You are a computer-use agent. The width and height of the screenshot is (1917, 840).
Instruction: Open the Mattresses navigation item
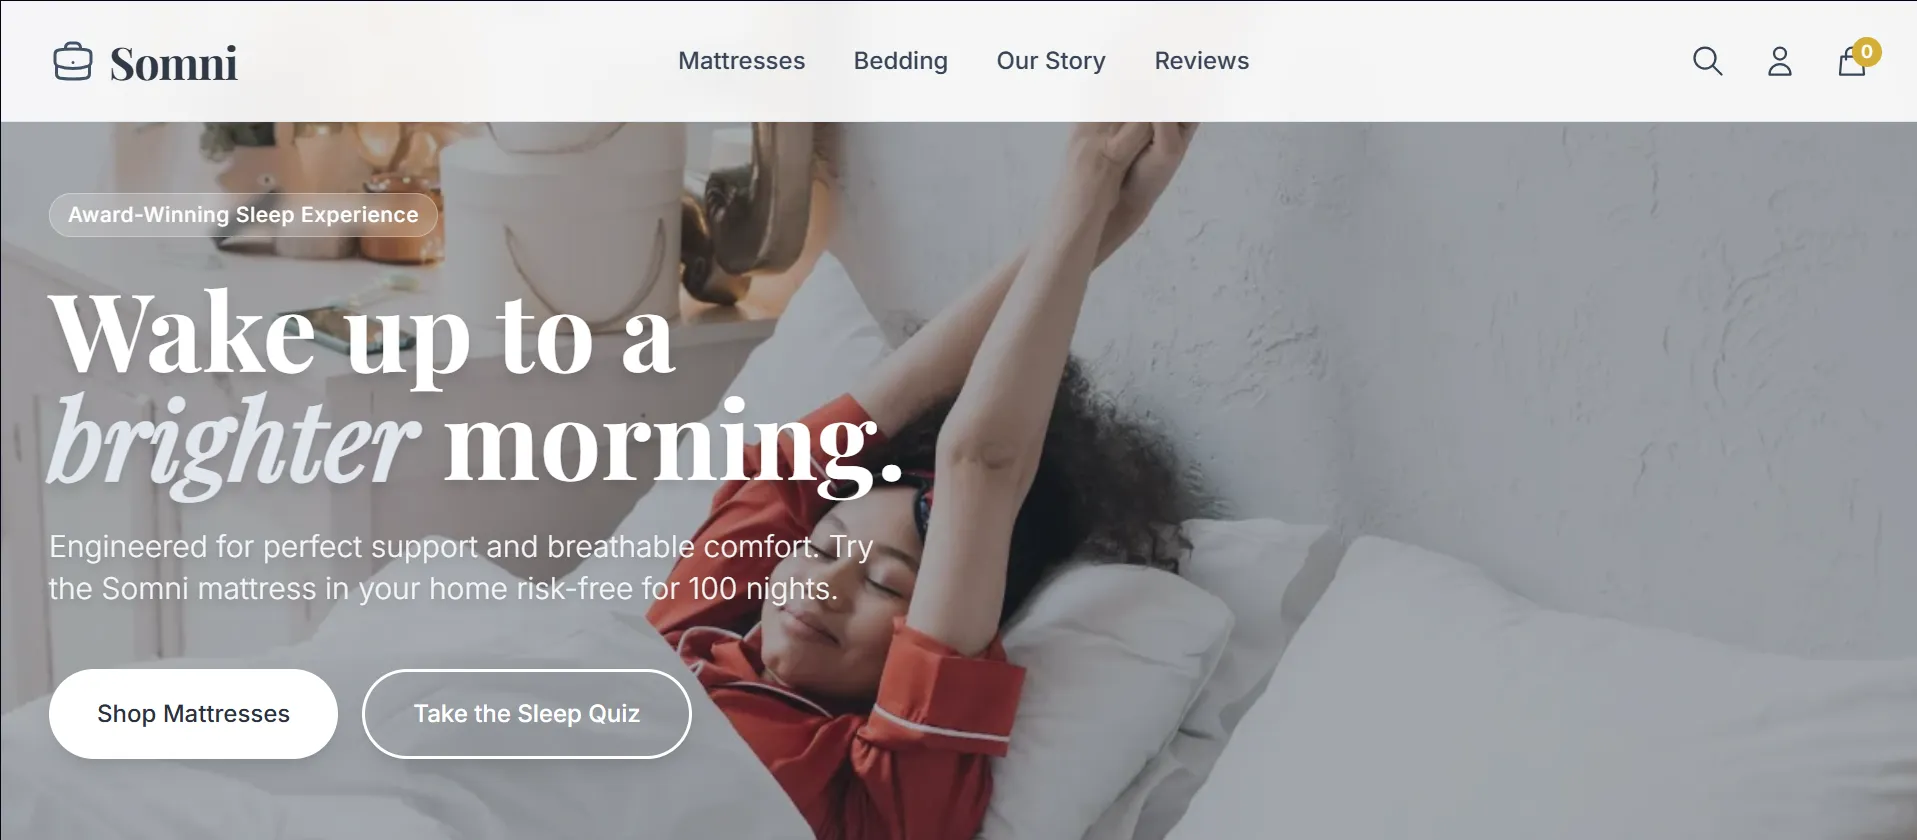pyautogui.click(x=741, y=61)
